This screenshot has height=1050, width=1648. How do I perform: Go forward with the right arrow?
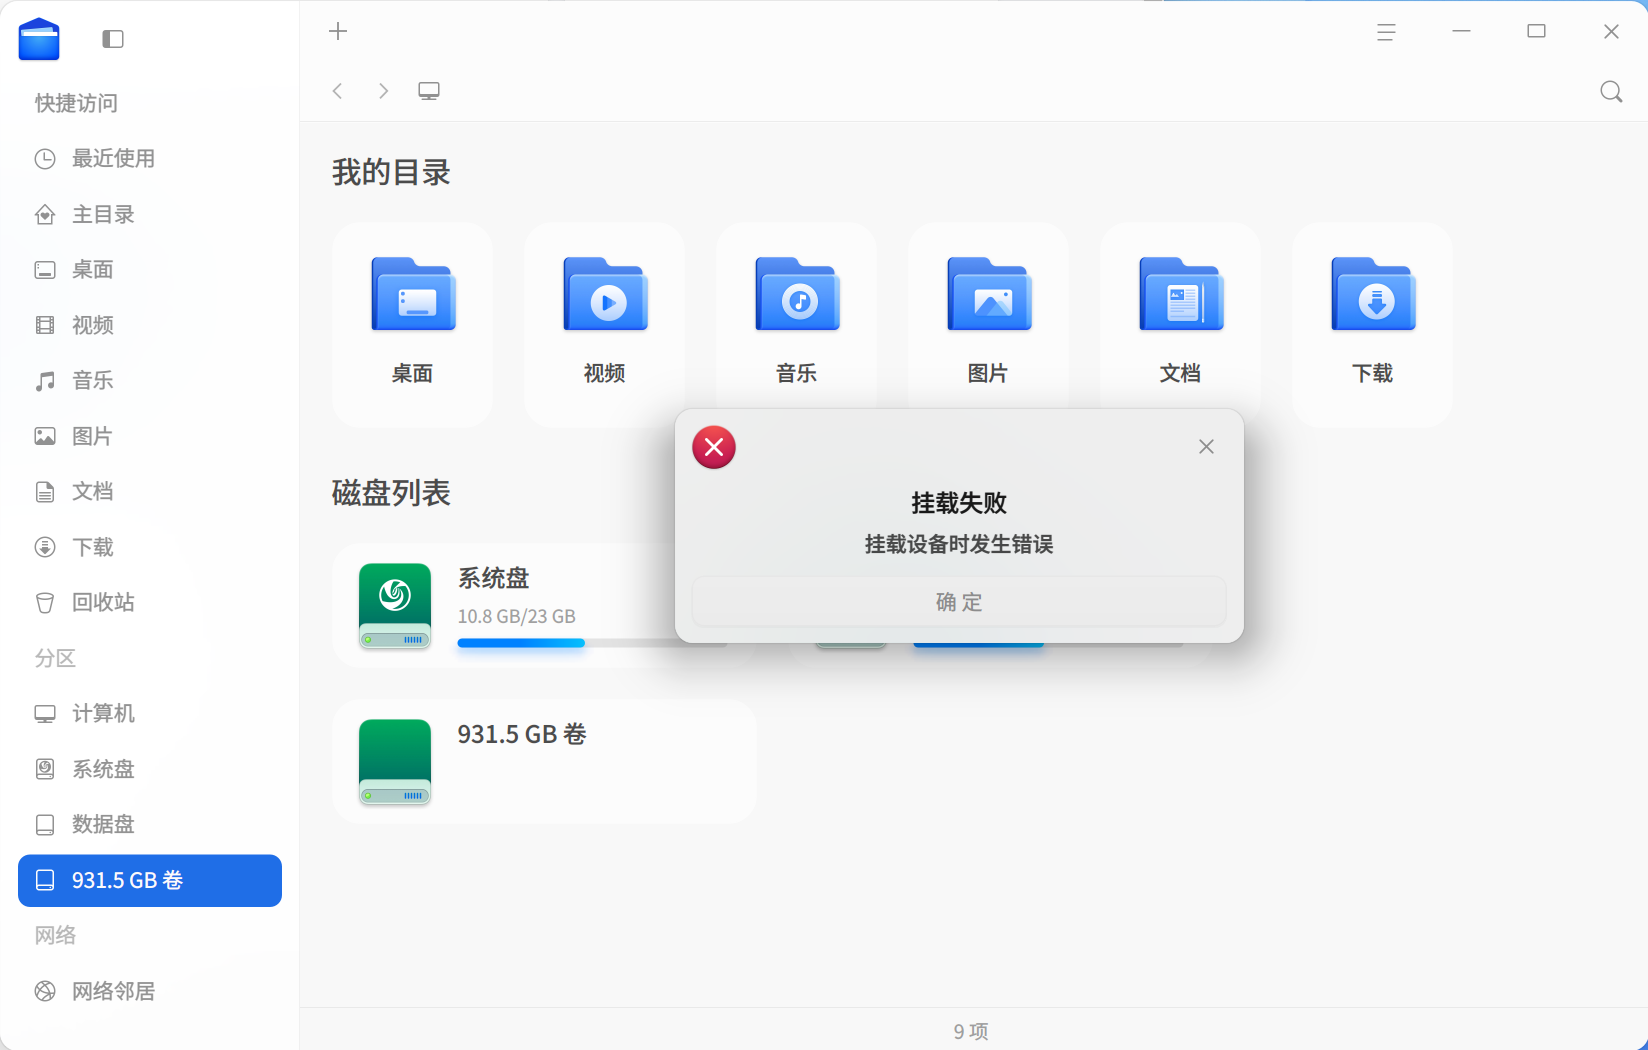point(383,91)
